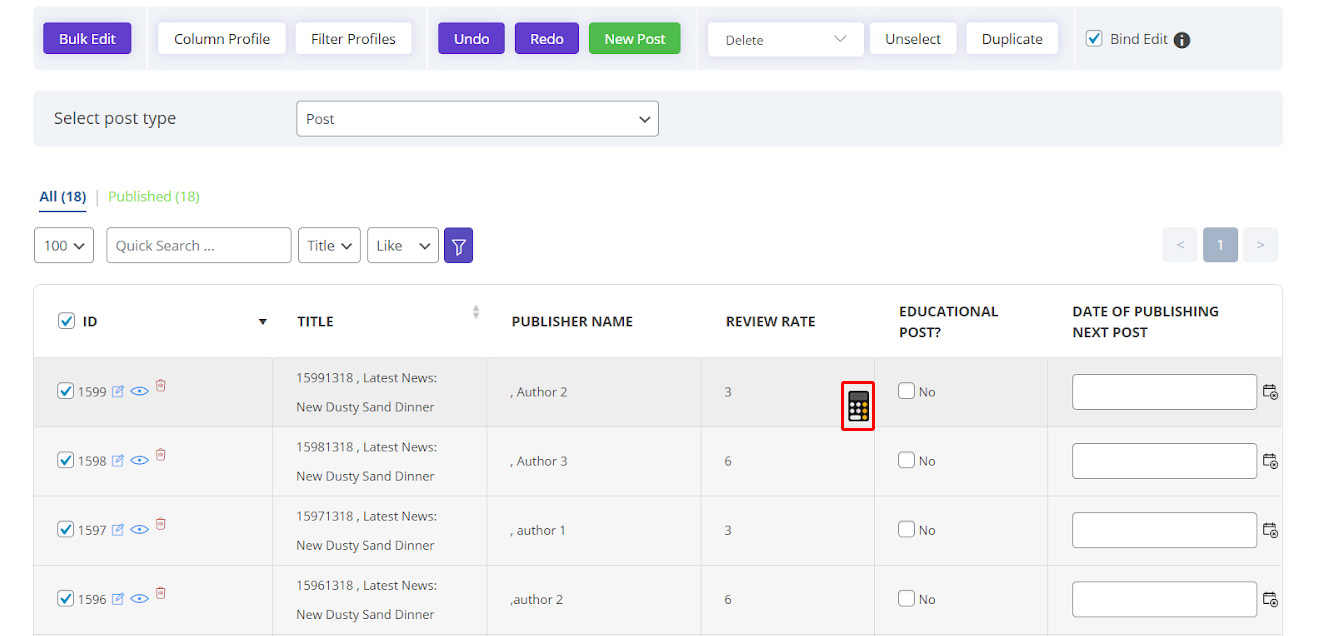1321x636 pixels.
Task: Open the Like operator dropdown
Action: click(403, 246)
